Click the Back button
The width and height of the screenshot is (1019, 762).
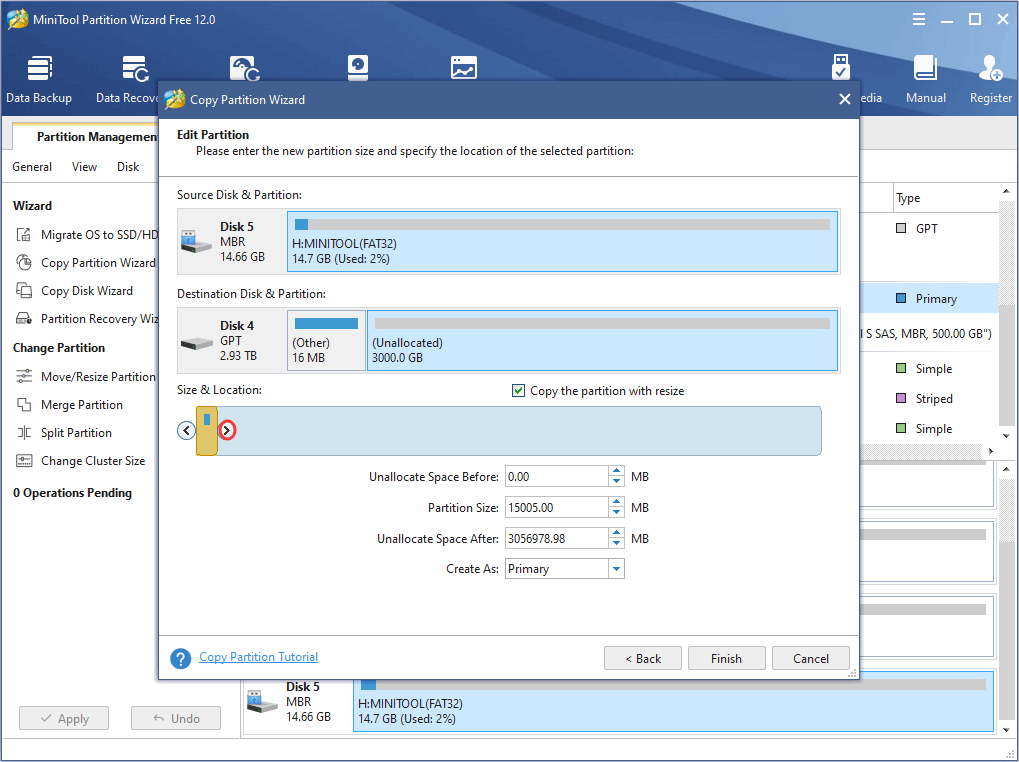(x=643, y=658)
